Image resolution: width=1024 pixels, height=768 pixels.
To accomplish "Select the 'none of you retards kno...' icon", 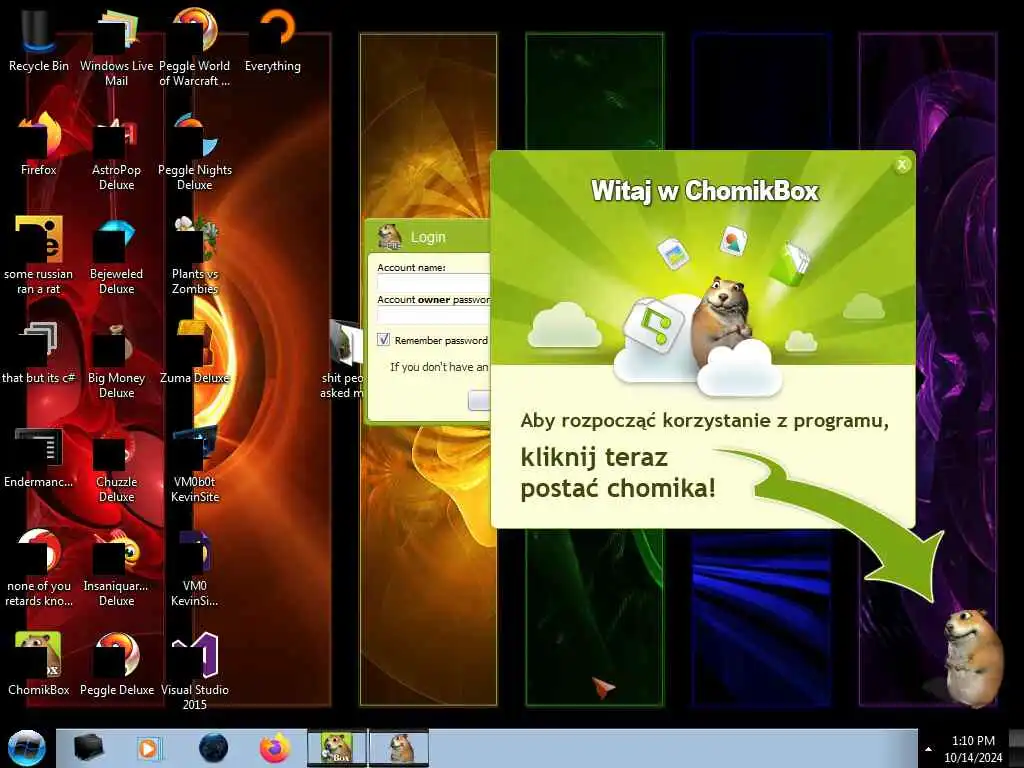I will click(x=38, y=567).
